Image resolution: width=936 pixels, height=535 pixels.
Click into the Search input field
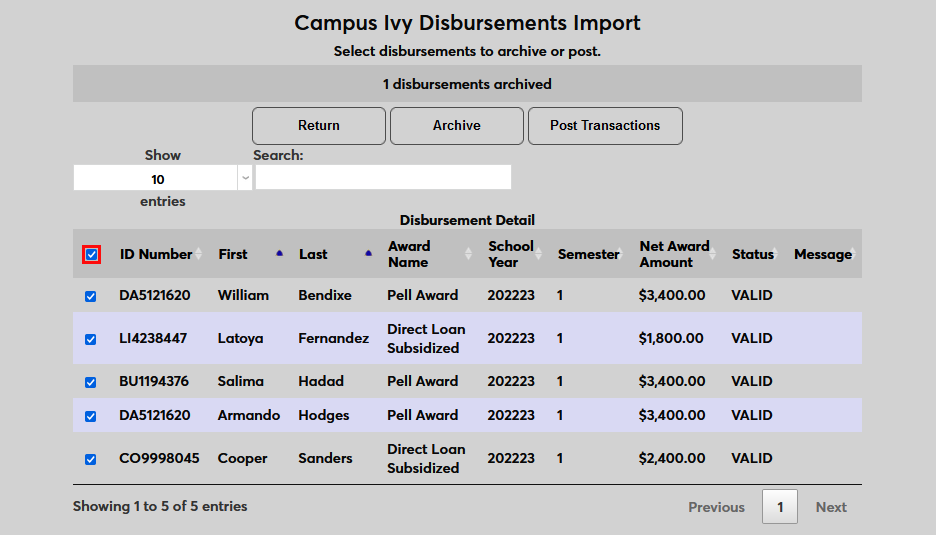pyautogui.click(x=383, y=178)
